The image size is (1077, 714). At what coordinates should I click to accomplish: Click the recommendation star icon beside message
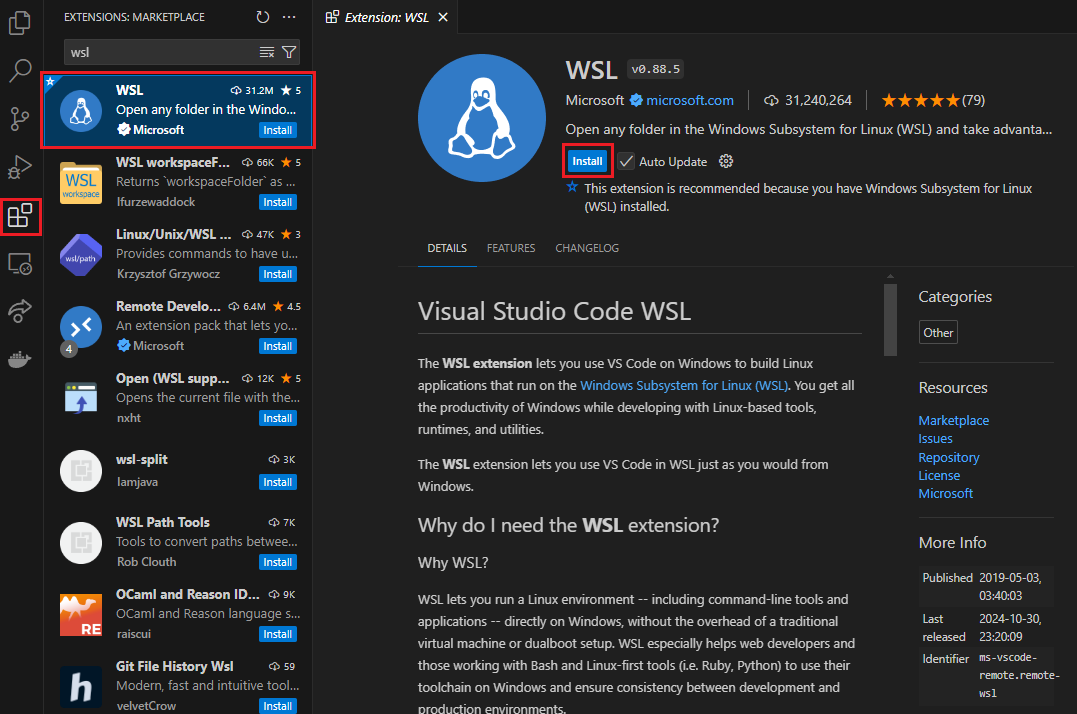572,187
